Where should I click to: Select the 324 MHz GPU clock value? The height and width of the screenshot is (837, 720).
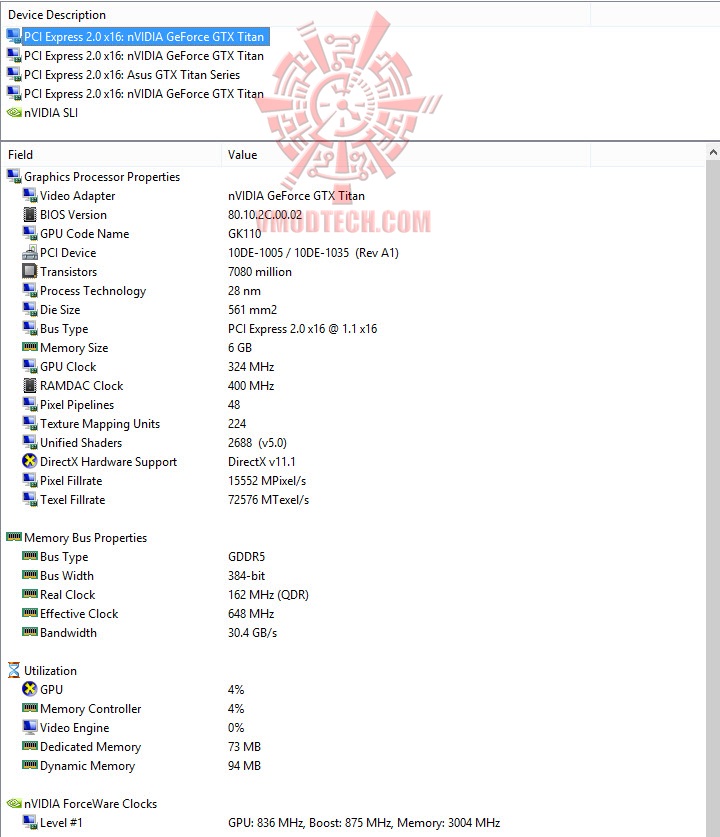pos(251,367)
